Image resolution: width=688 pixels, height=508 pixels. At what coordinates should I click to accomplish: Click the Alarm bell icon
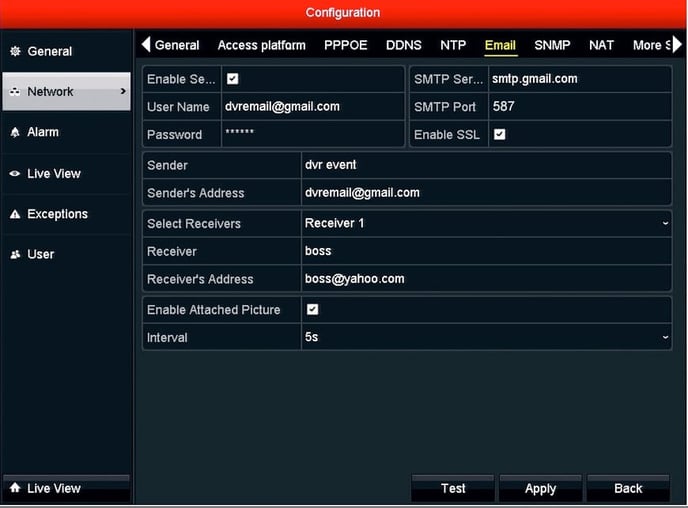(x=15, y=132)
